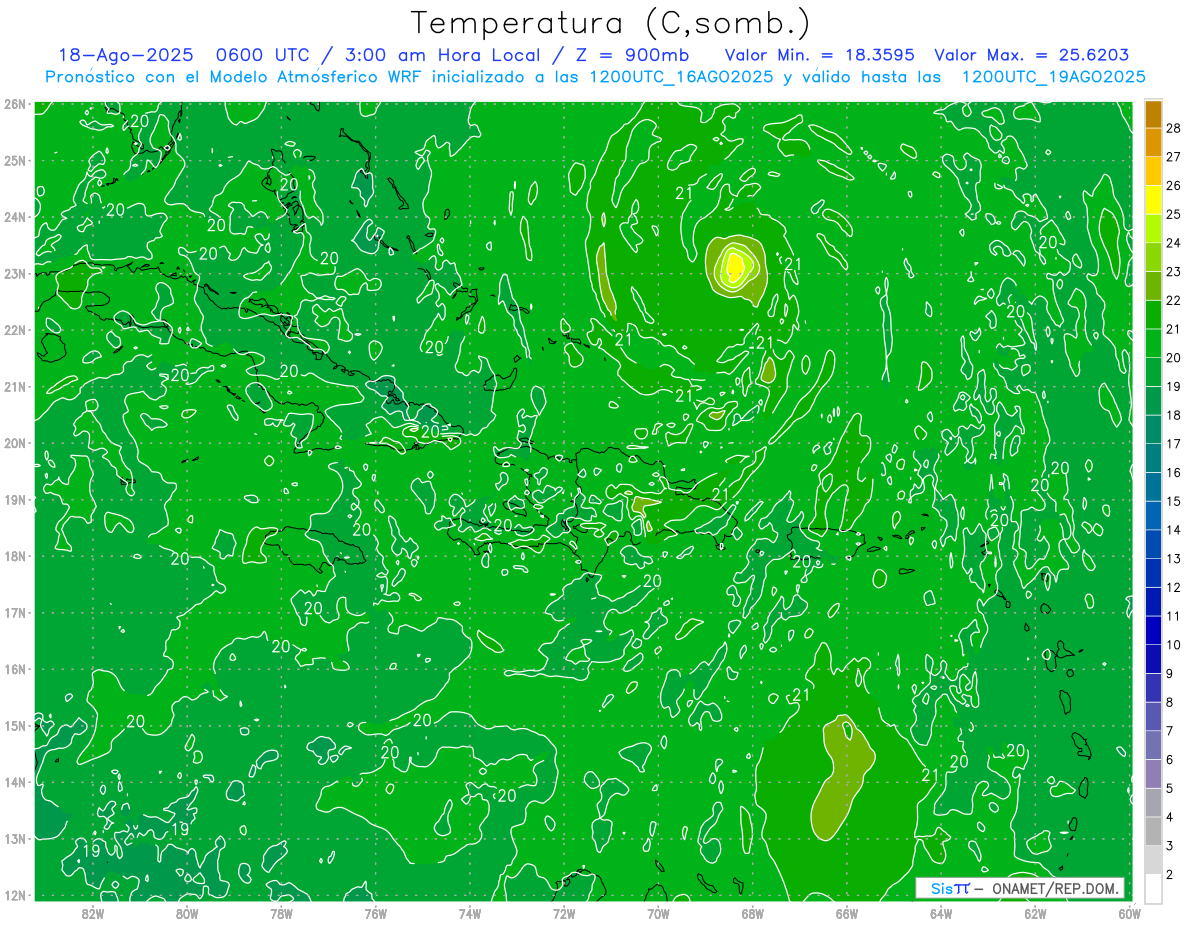Click the 70W longitude axis label
The width and height of the screenshot is (1200, 927).
[x=658, y=913]
